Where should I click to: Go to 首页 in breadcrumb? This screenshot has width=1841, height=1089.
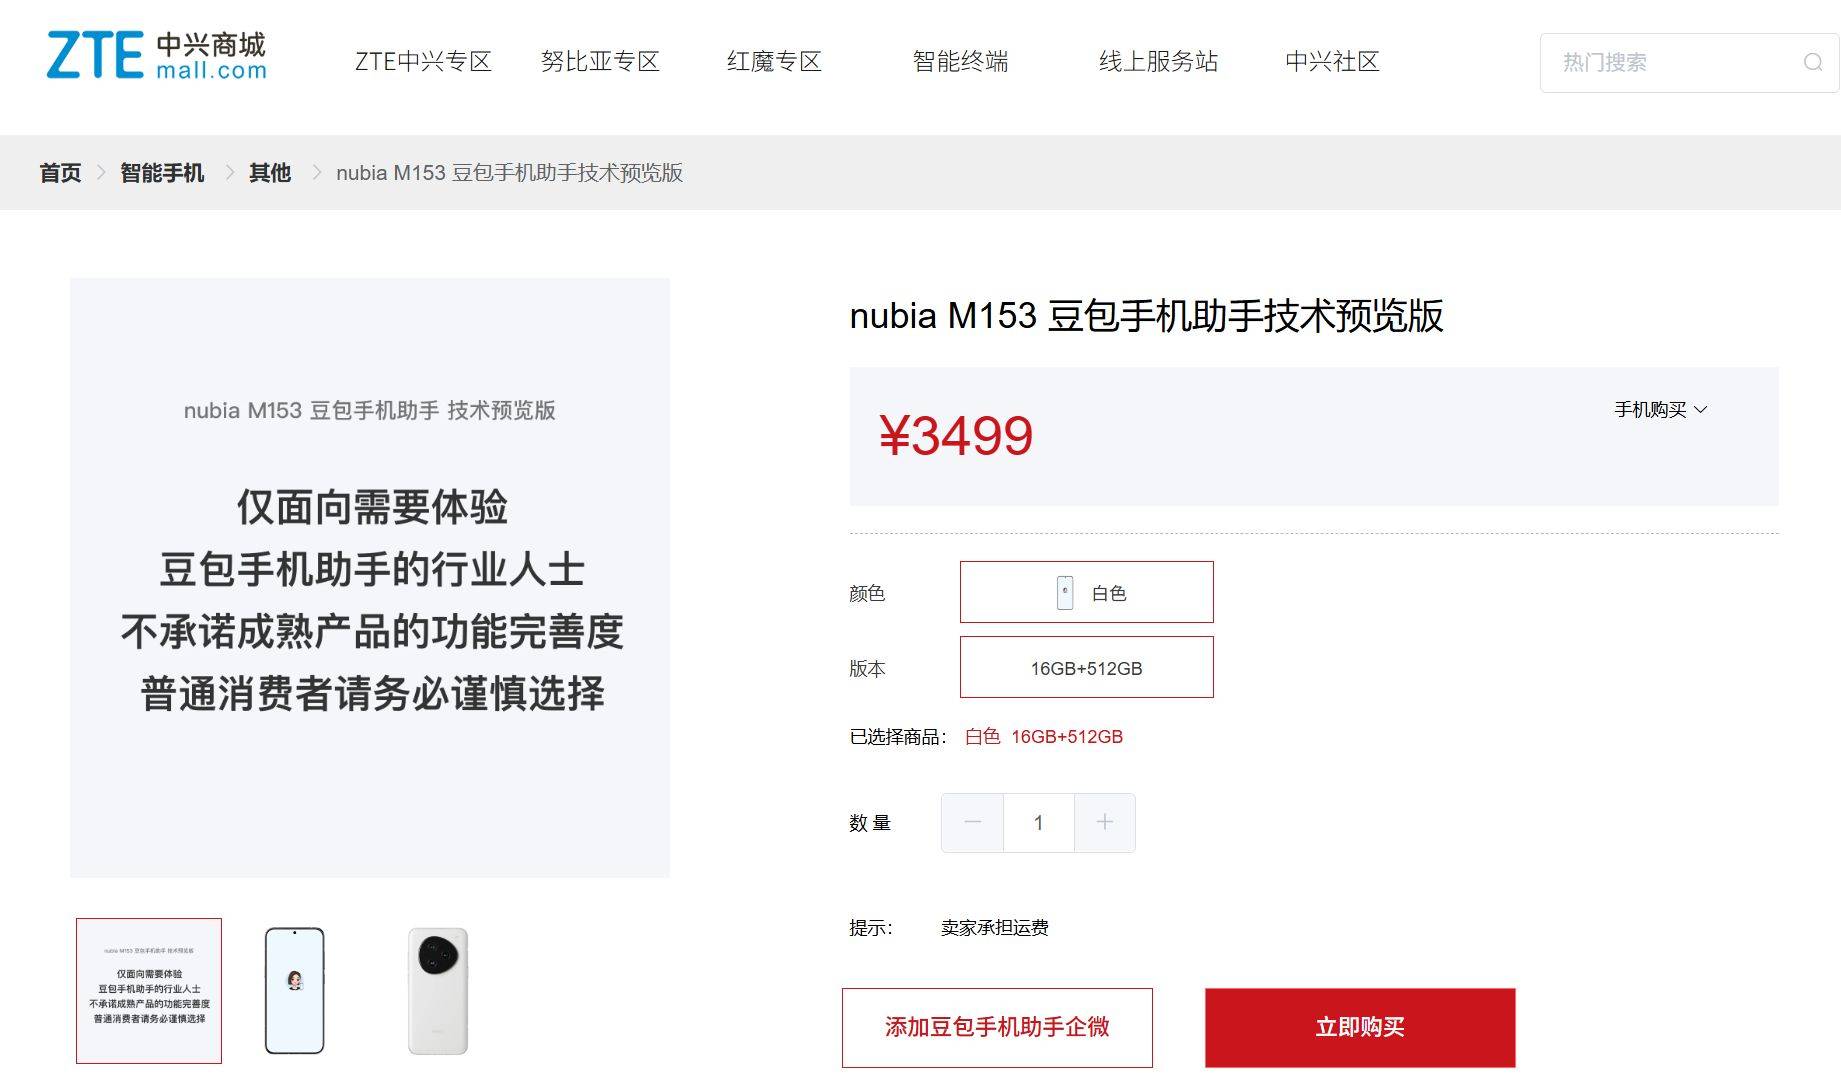click(60, 173)
